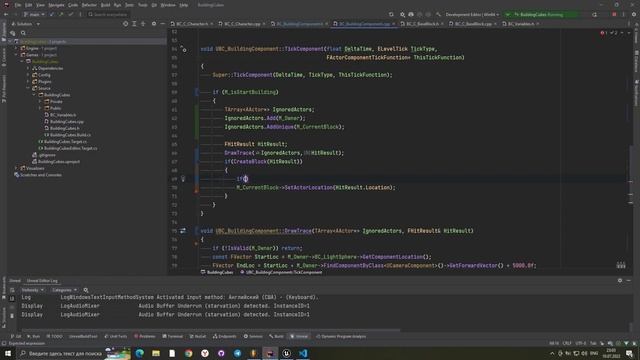Viewport: 640px width, 360px height.
Task: Click the Search everywhere field
Action: coord(108,14)
